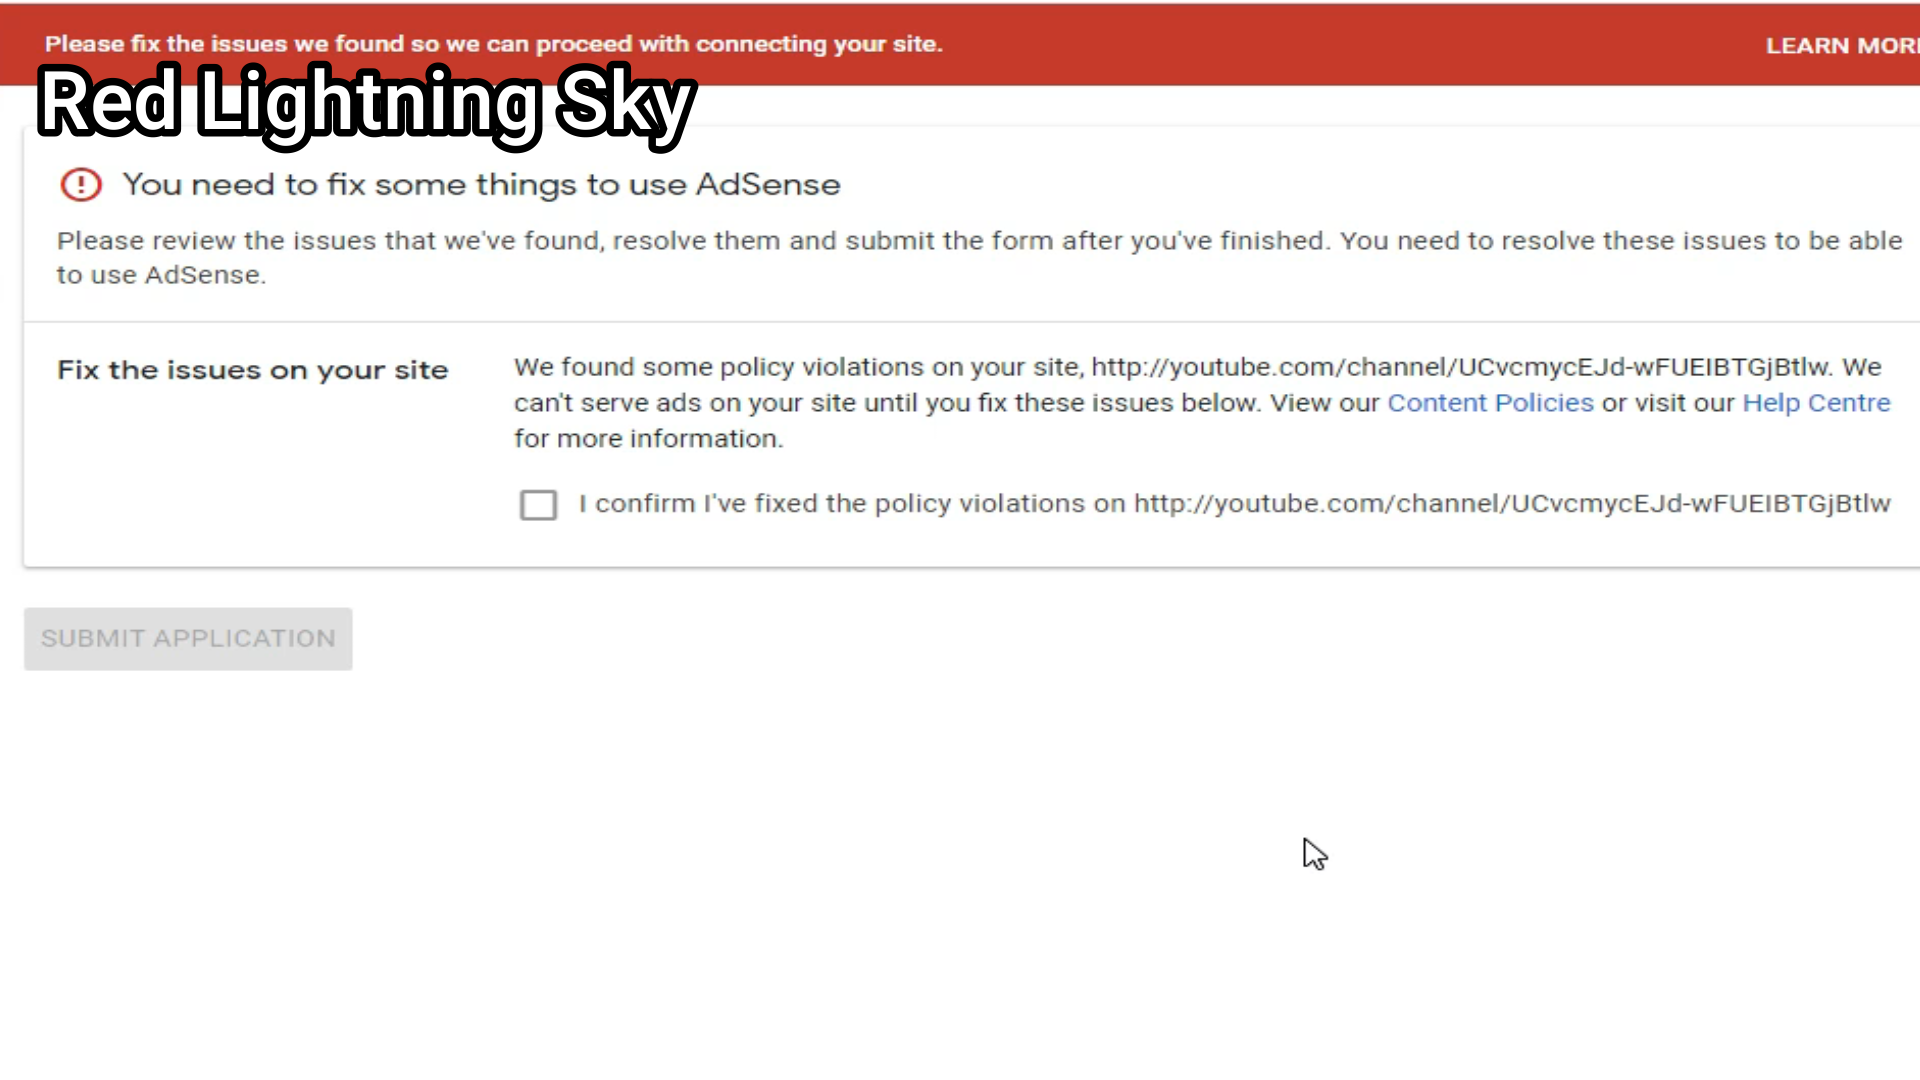
Task: Click the YouTube channel URL in the description paragraph
Action: pyautogui.click(x=1460, y=367)
